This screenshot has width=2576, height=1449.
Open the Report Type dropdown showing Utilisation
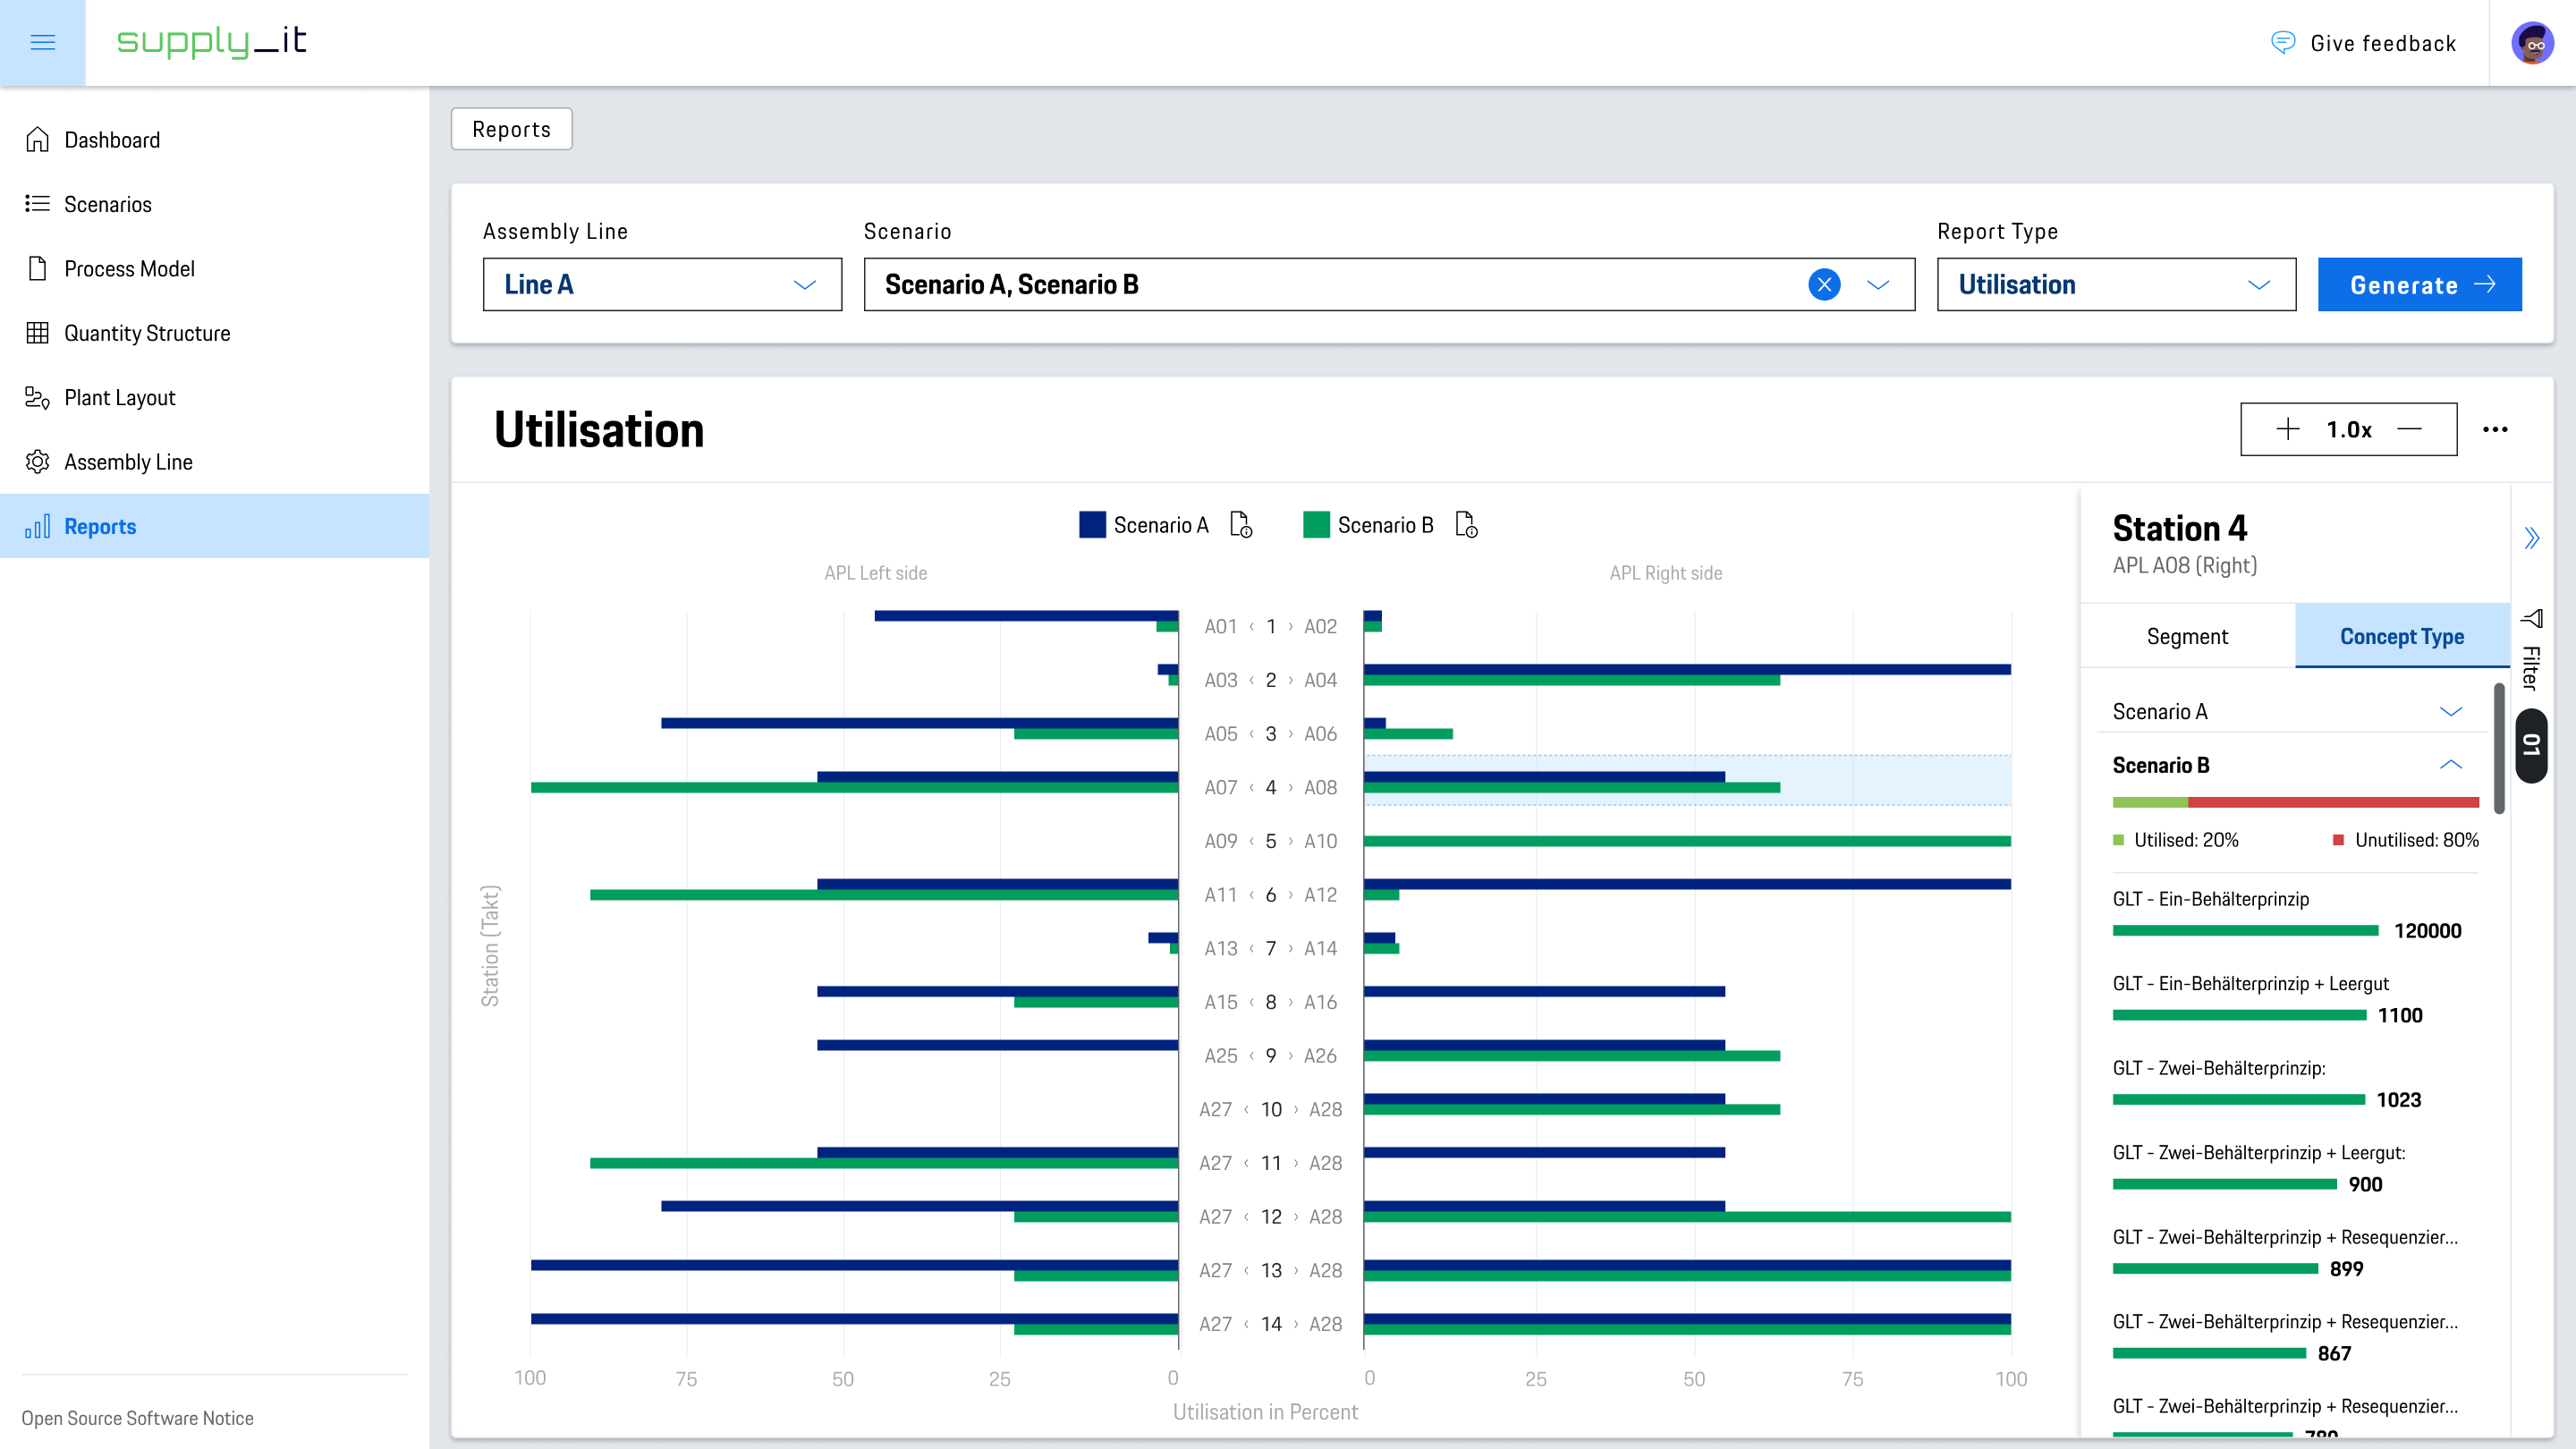(2116, 285)
